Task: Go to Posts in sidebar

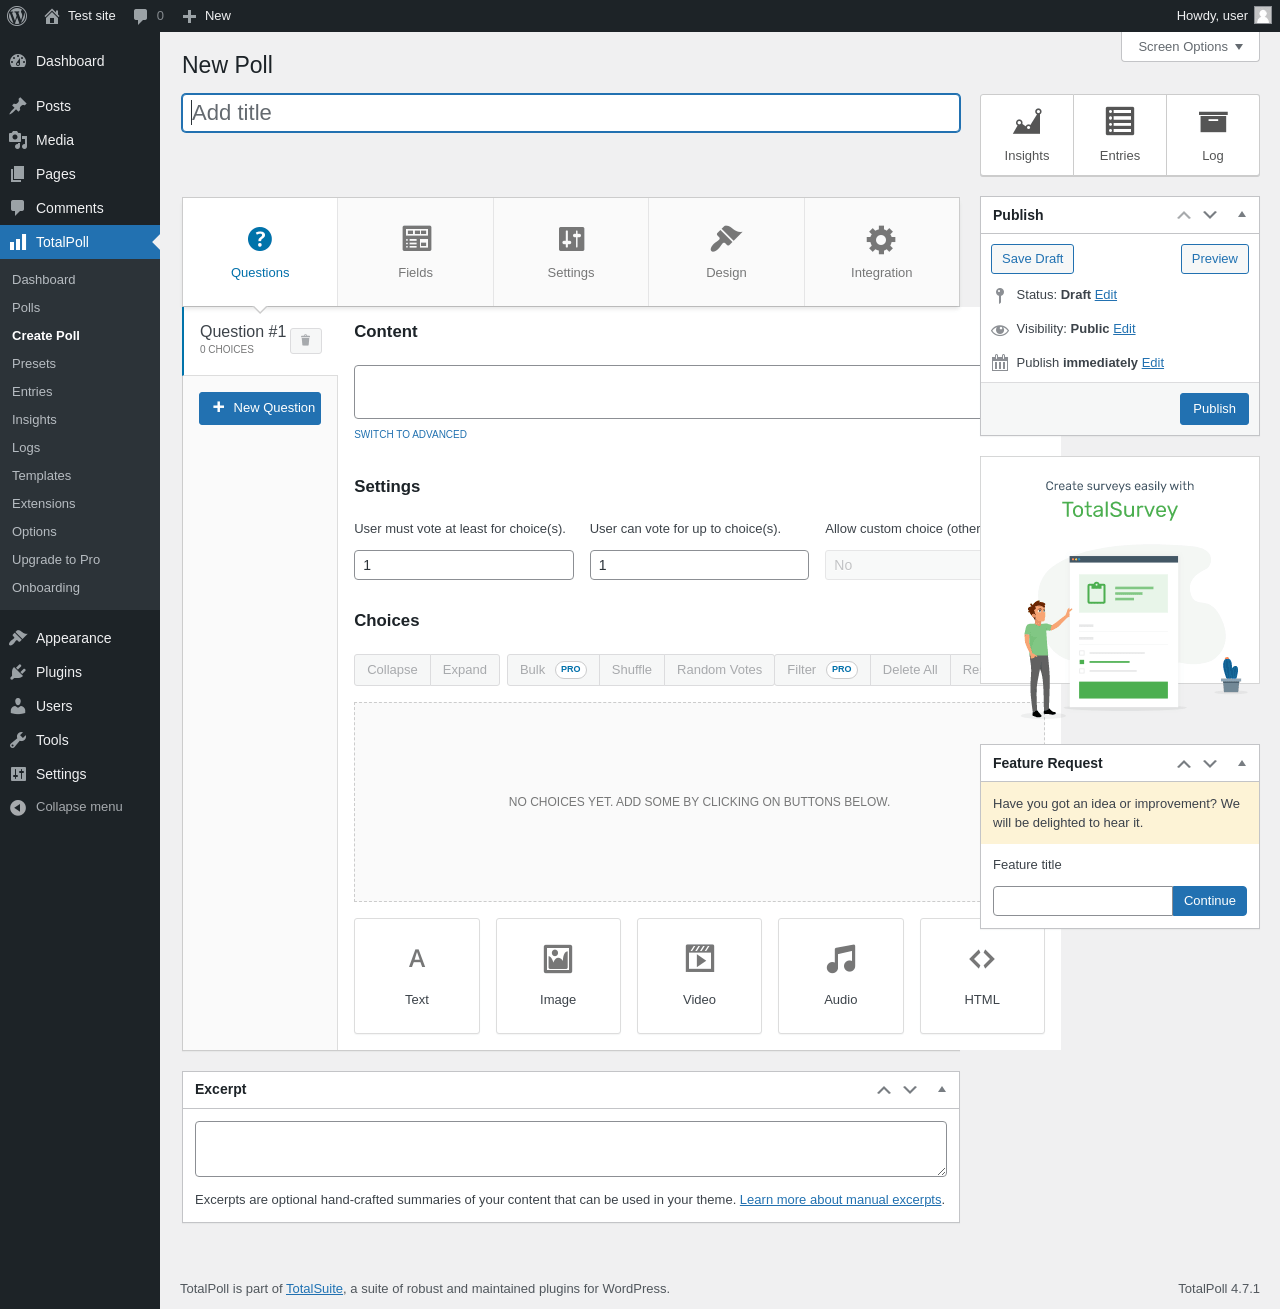Action: pos(80,106)
